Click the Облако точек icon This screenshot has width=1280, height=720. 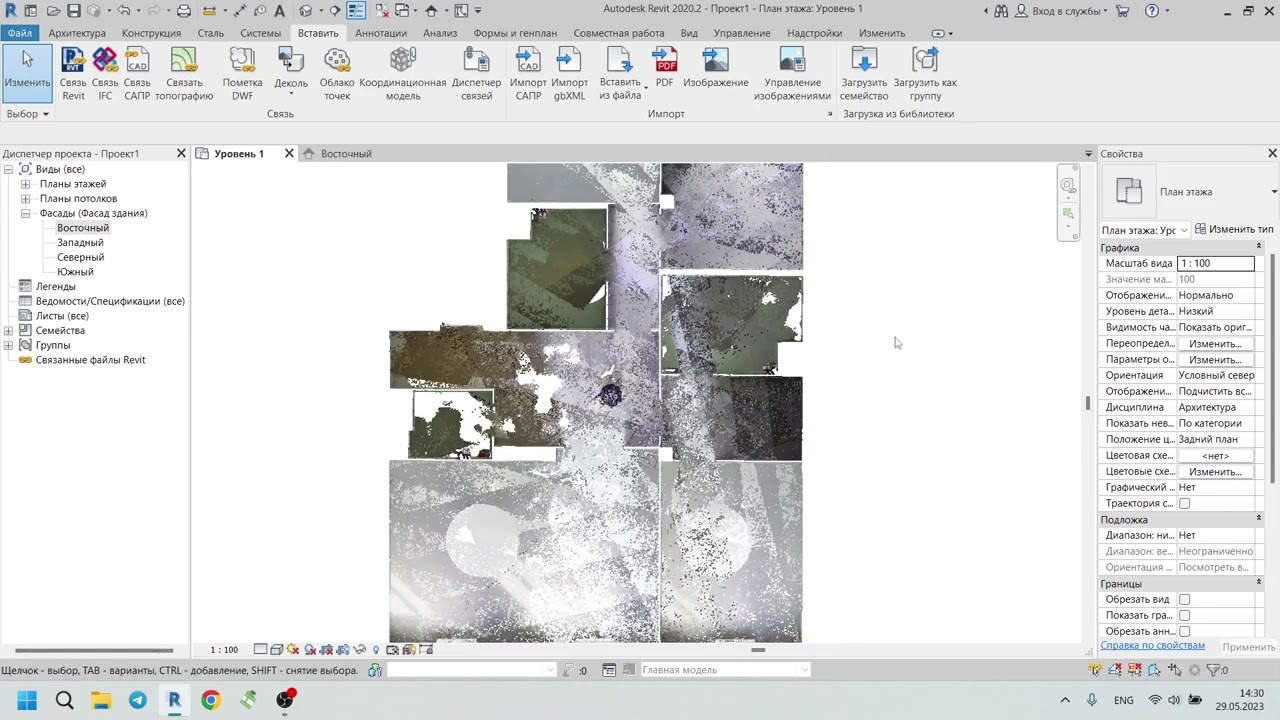(x=337, y=74)
